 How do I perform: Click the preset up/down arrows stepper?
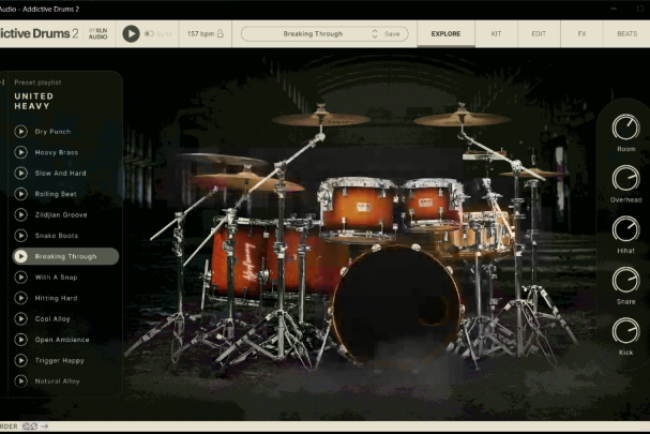[375, 34]
